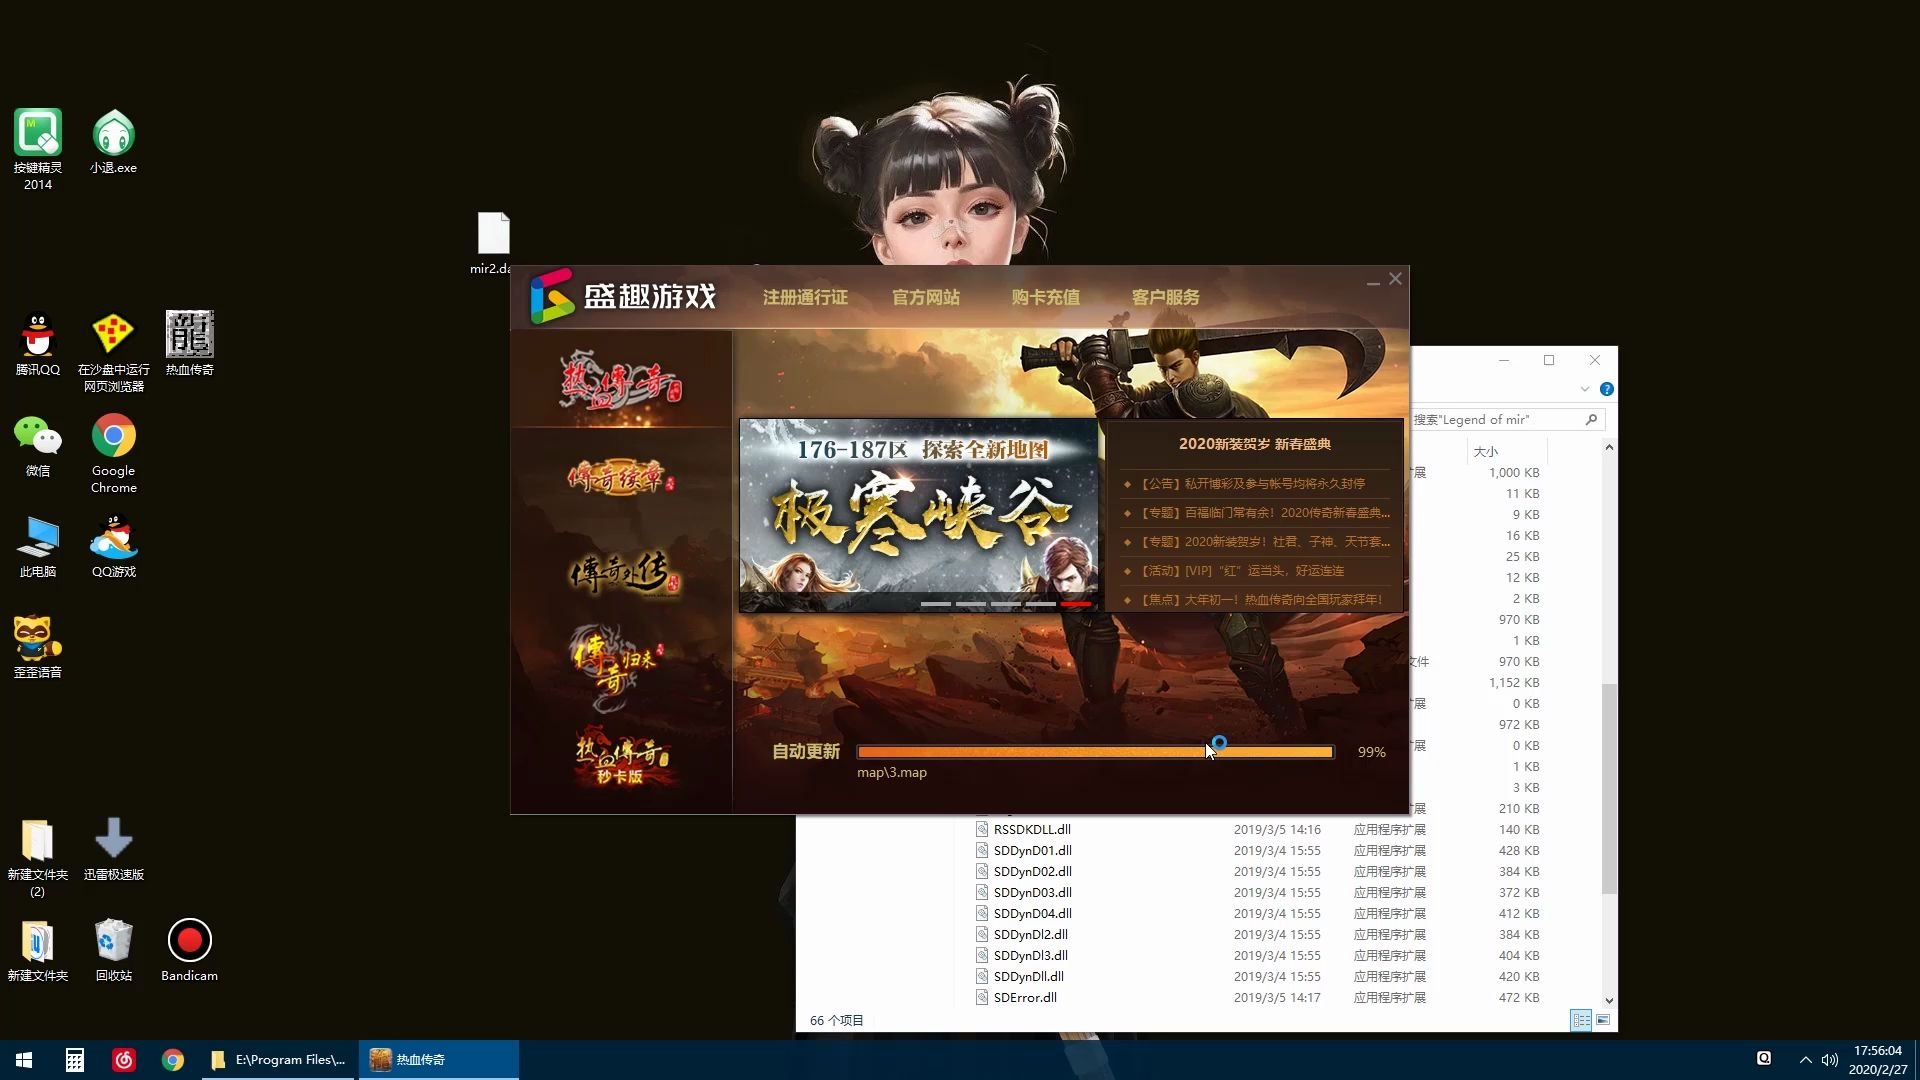Click the Explorer scrollbar up arrow
The image size is (1920, 1080).
coord(1609,447)
